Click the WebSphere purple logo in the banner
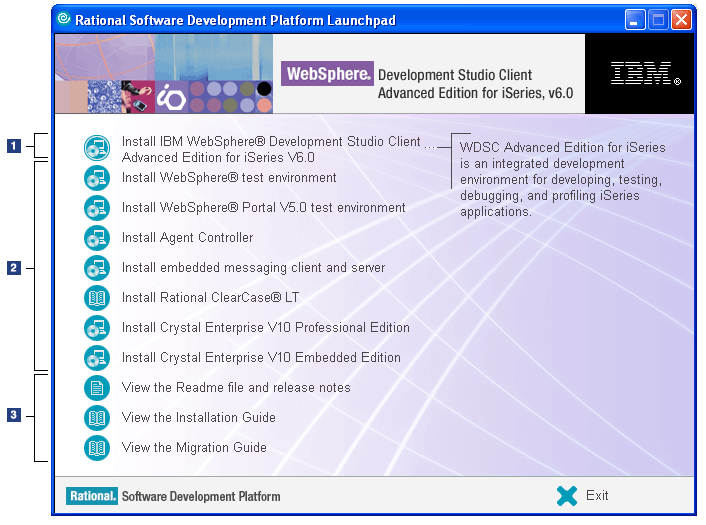Screen dimensions: 706x525 pos(327,73)
